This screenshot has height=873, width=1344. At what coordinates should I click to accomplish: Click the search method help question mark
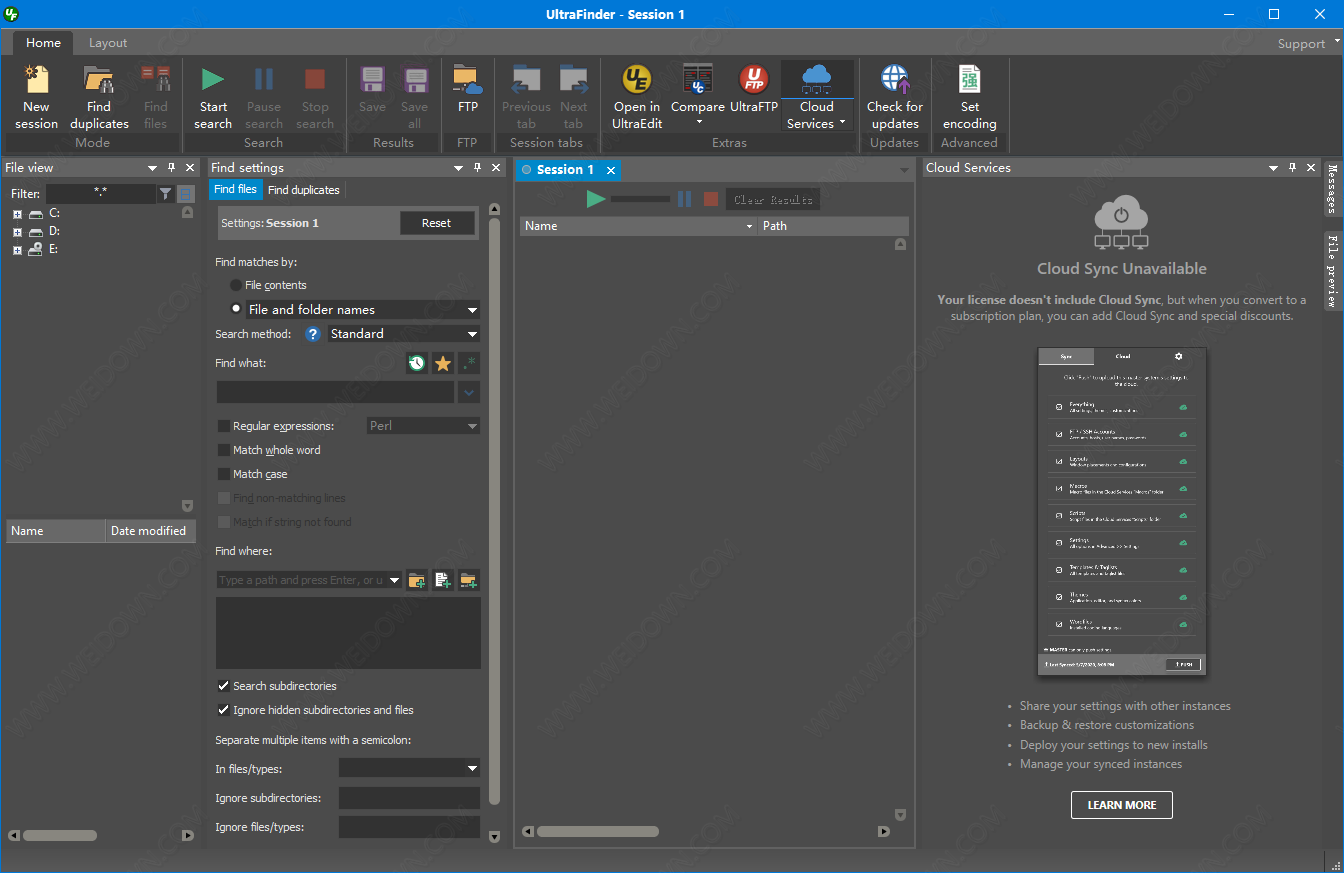pos(312,334)
